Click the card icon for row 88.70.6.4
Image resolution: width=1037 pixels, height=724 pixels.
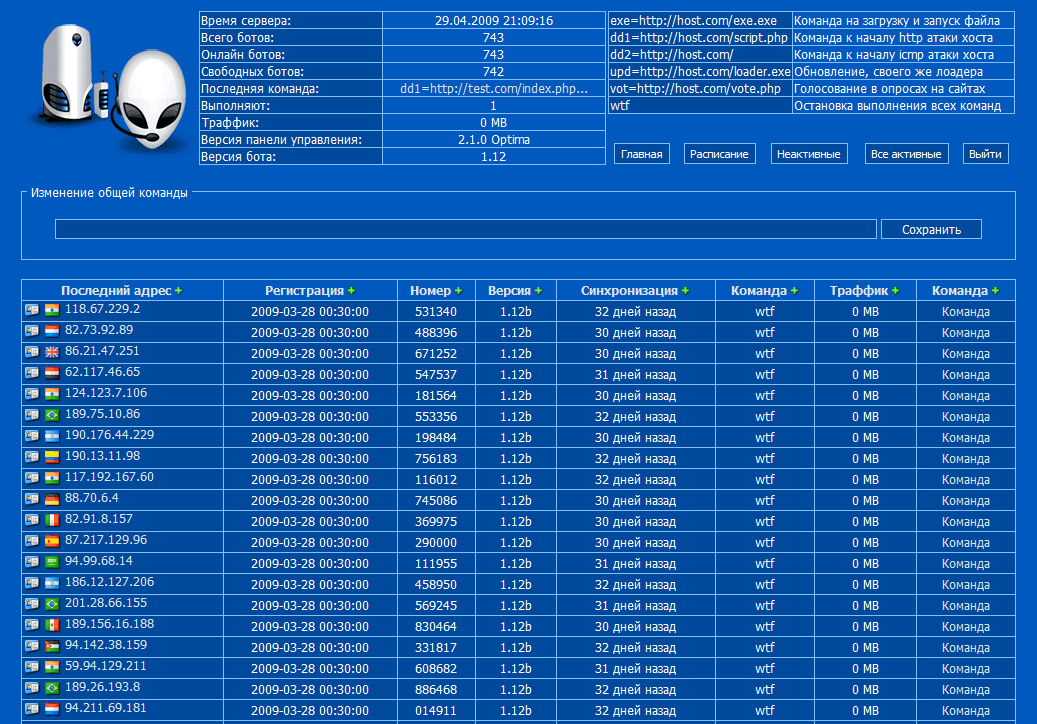coord(32,499)
